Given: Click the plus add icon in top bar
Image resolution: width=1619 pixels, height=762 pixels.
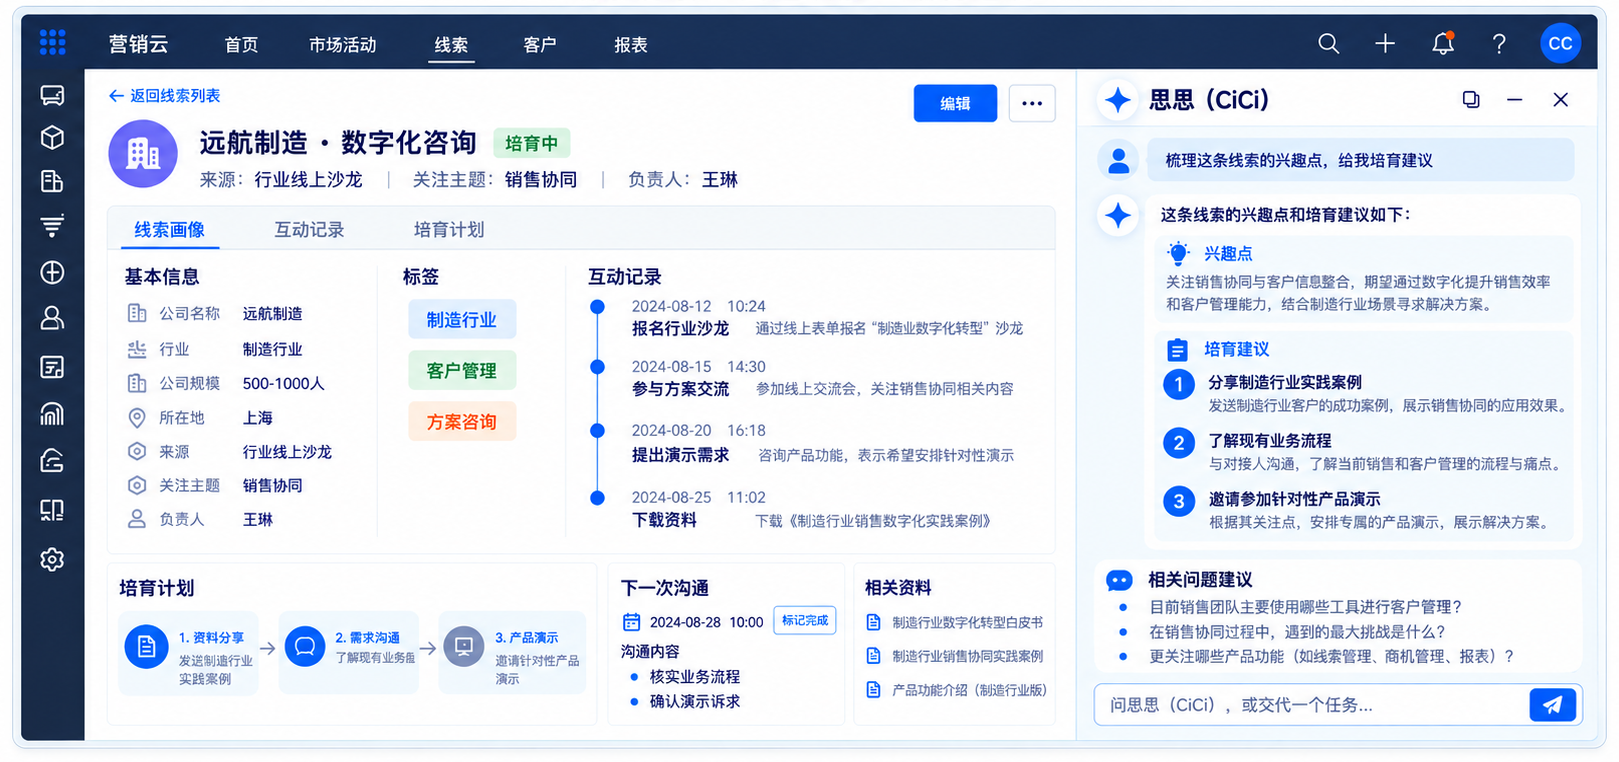Looking at the screenshot, I should (x=1385, y=43).
